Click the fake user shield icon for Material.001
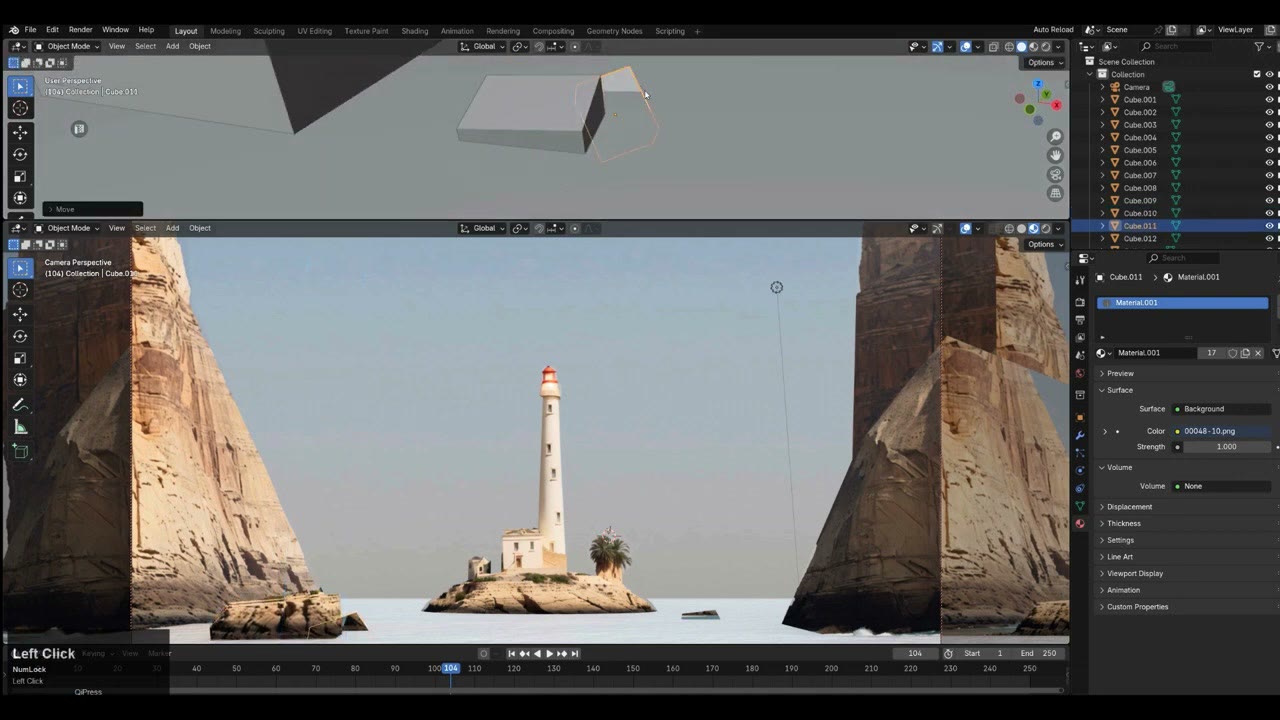1280x720 pixels. [1232, 353]
